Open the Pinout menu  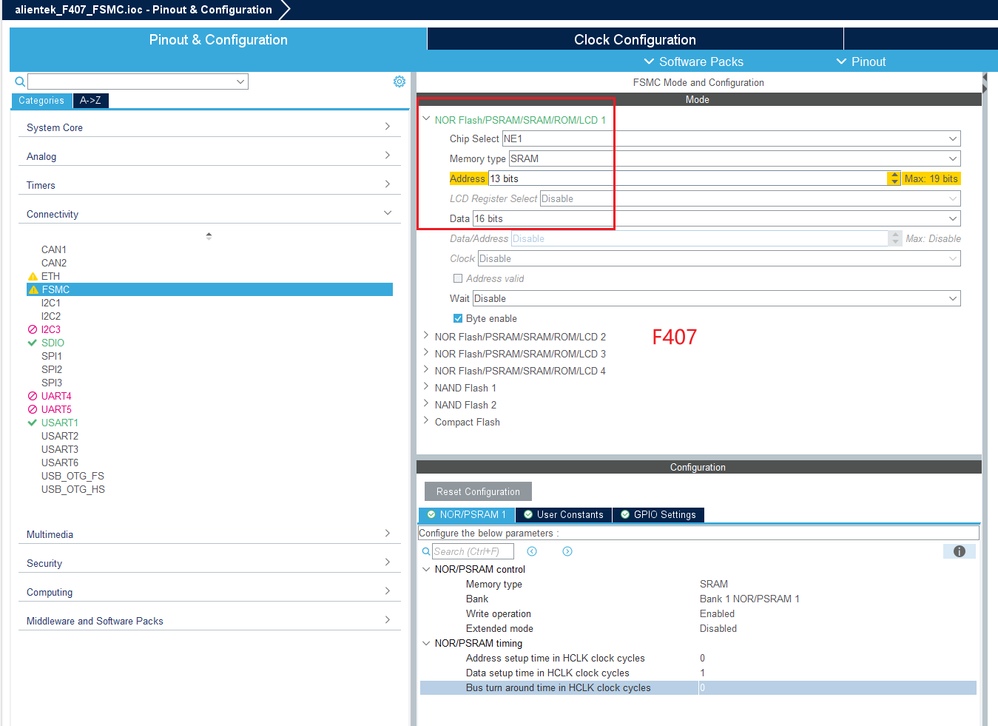[x=861, y=62]
